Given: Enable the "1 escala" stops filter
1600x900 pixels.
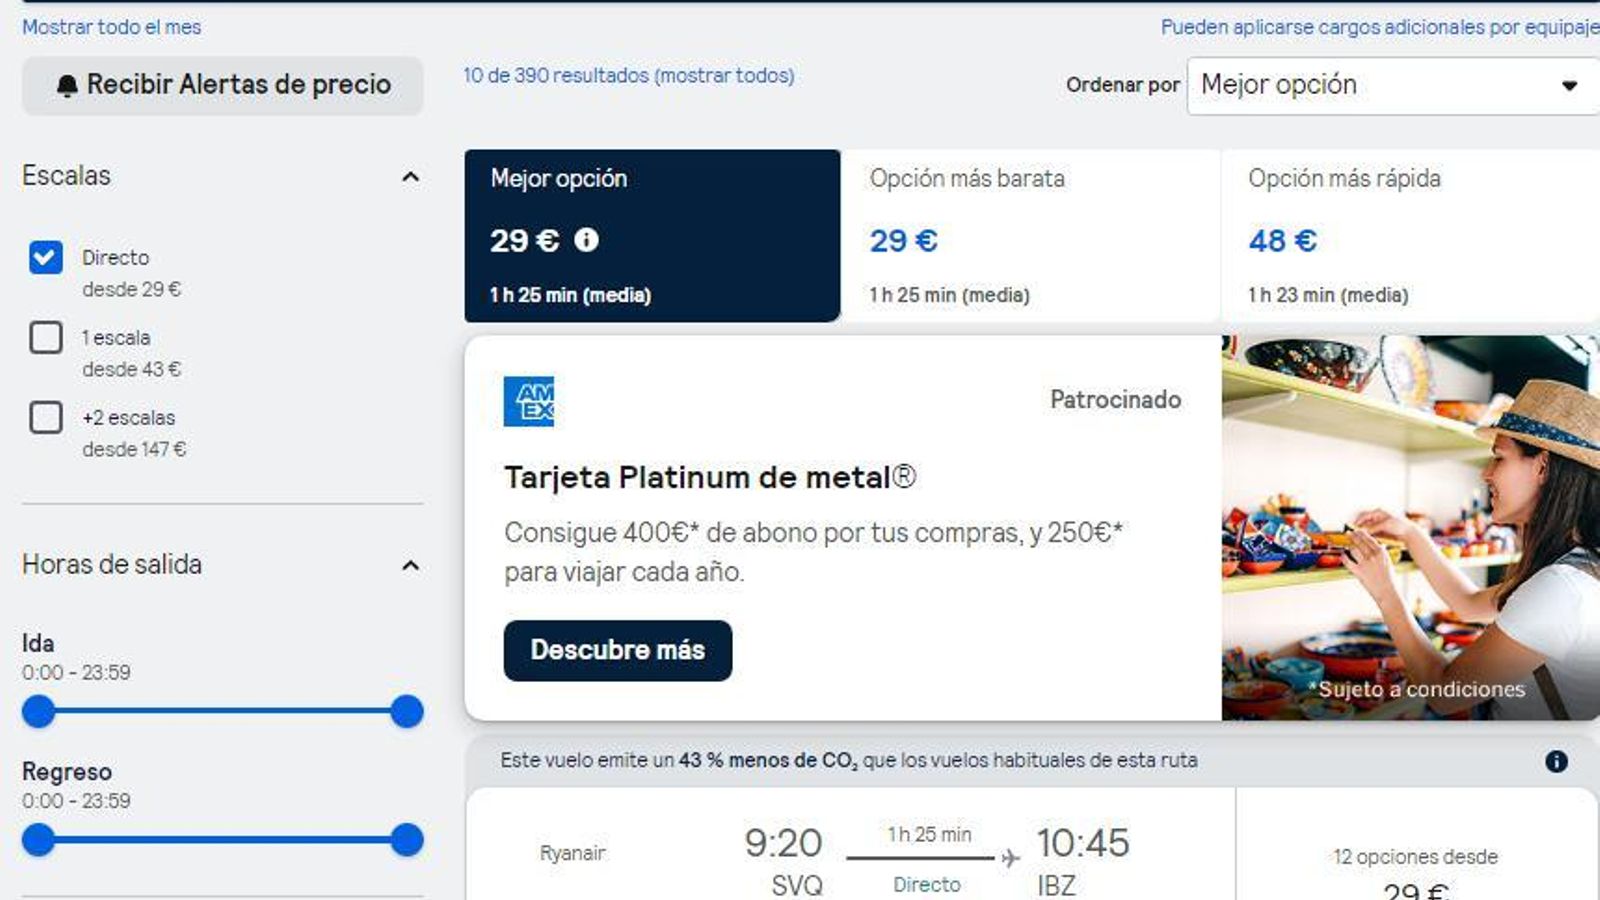Looking at the screenshot, I should 45,338.
